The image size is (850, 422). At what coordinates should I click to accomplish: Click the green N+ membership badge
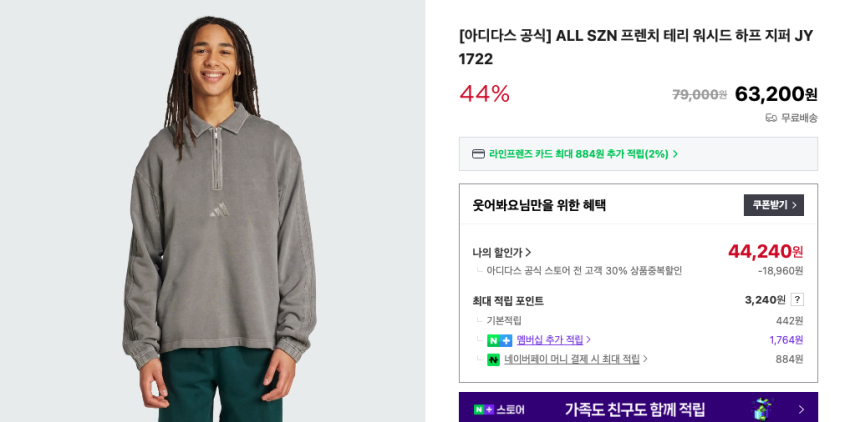[x=499, y=341]
